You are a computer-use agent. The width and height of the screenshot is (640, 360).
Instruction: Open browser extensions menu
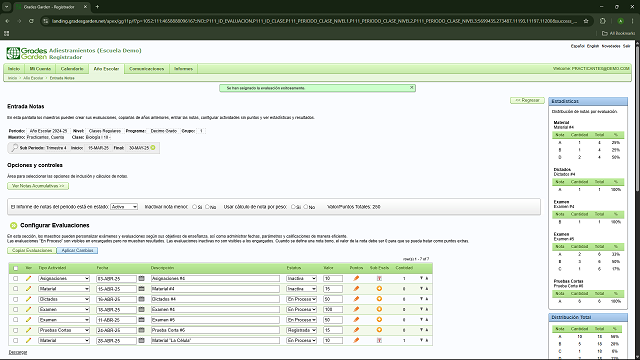(603, 21)
